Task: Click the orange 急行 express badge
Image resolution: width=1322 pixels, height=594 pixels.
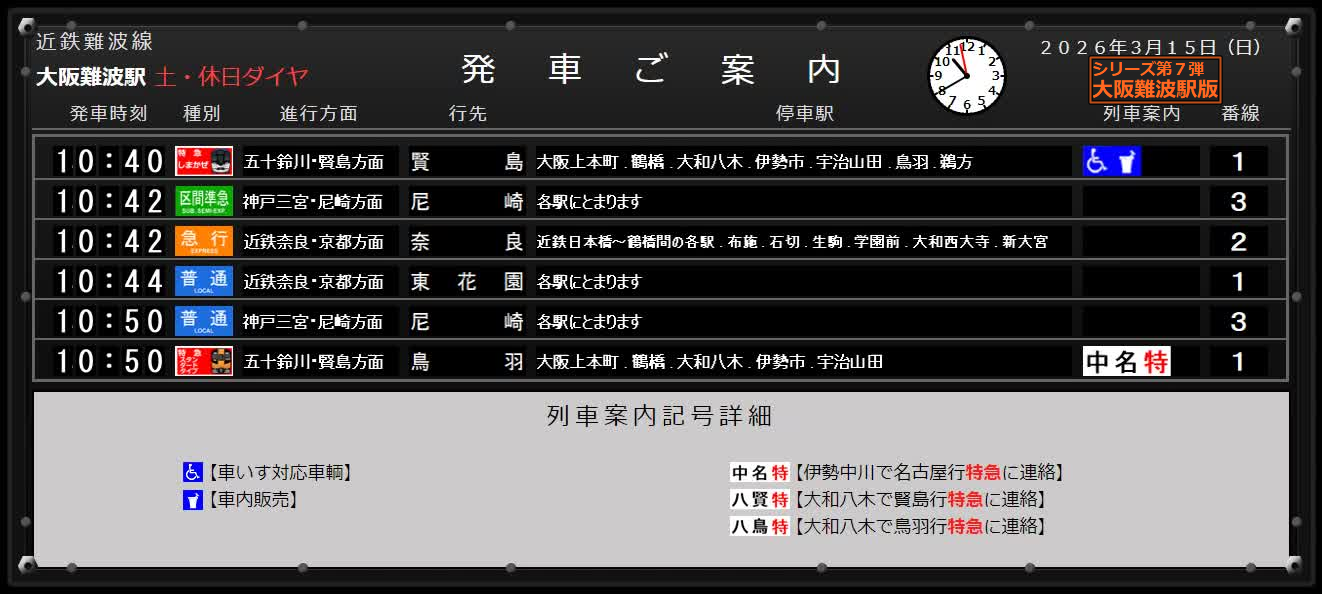Action: [x=204, y=241]
